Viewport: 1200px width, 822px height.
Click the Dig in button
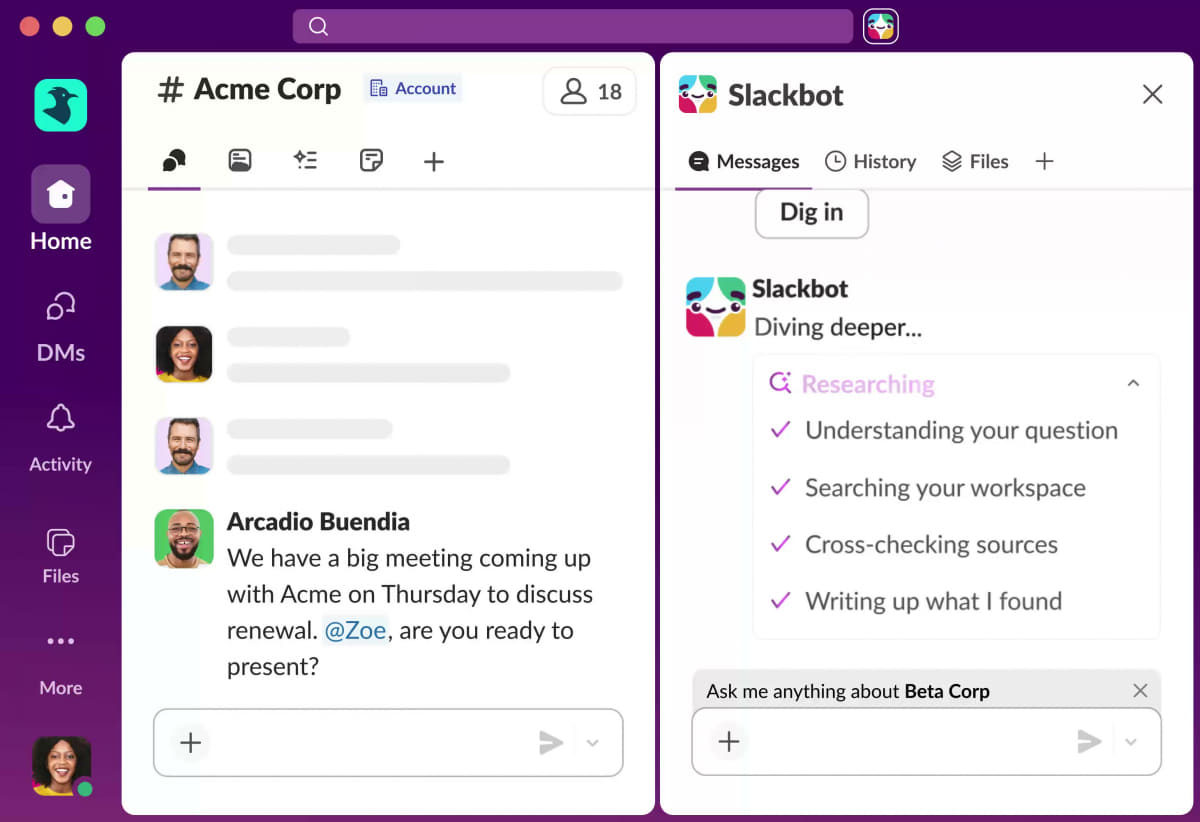pos(811,213)
